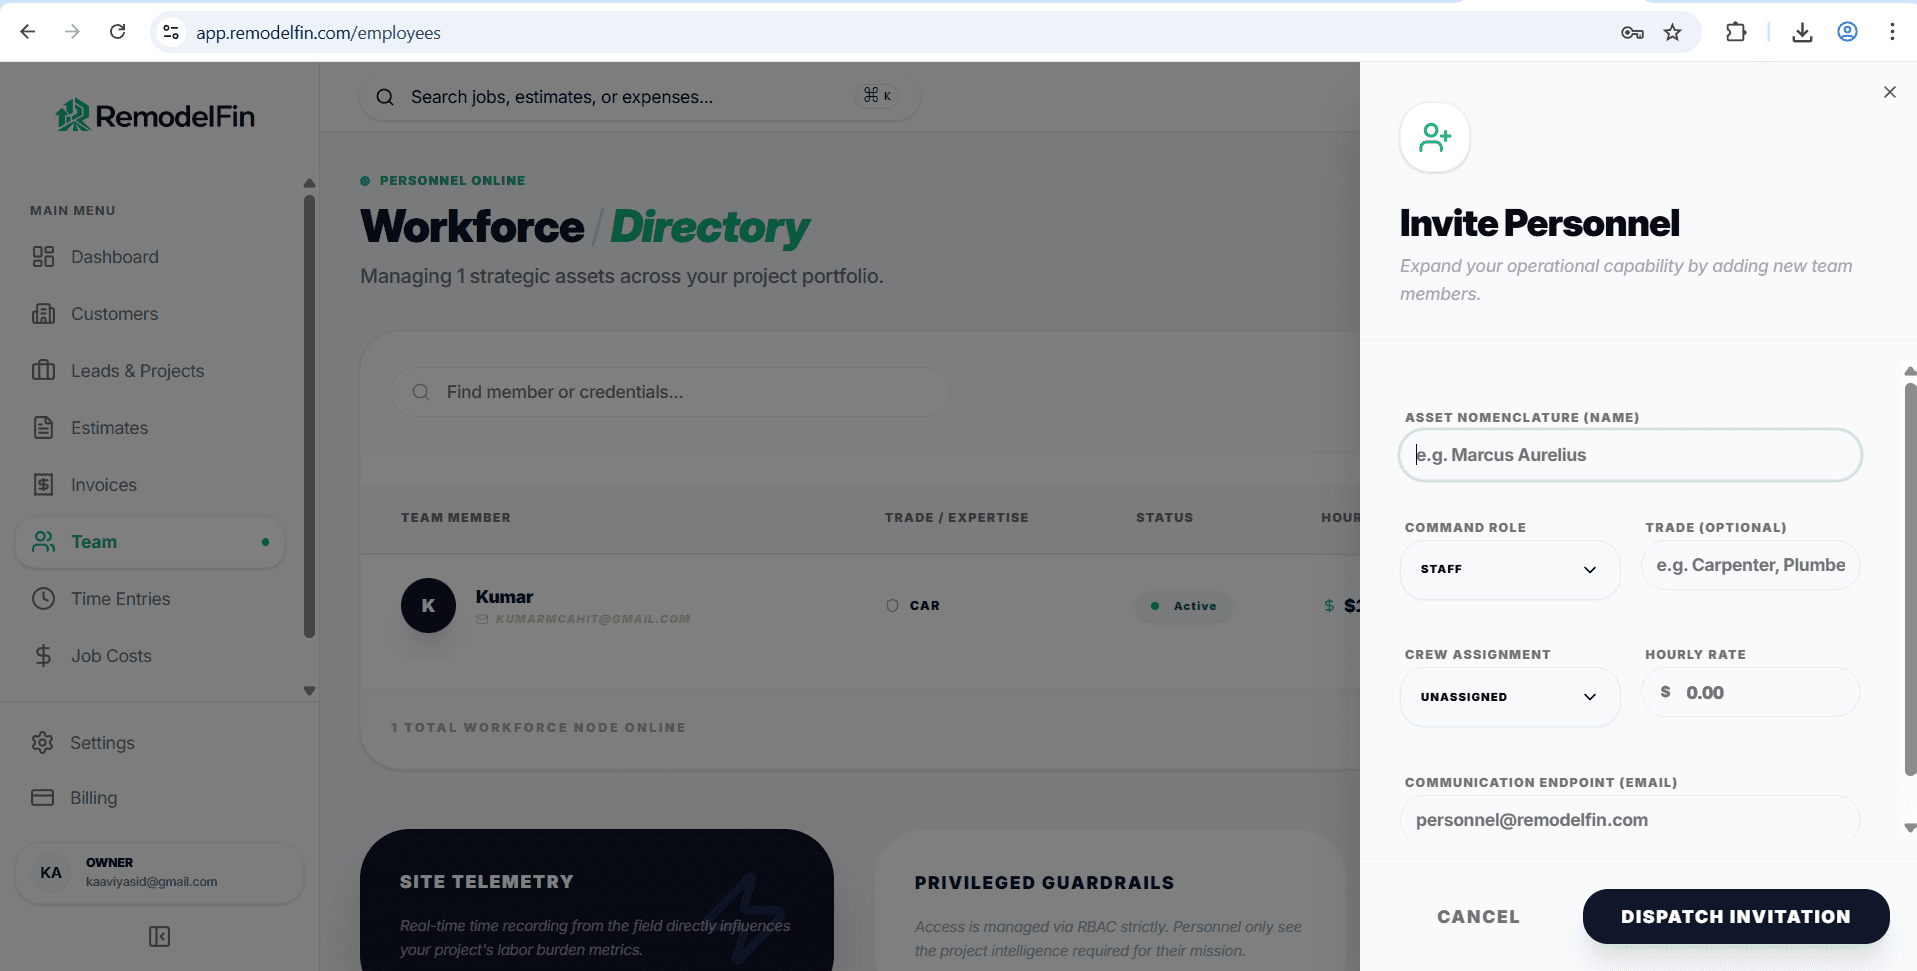Open the password key icon
Viewport: 1917px width, 971px height.
pos(1632,33)
